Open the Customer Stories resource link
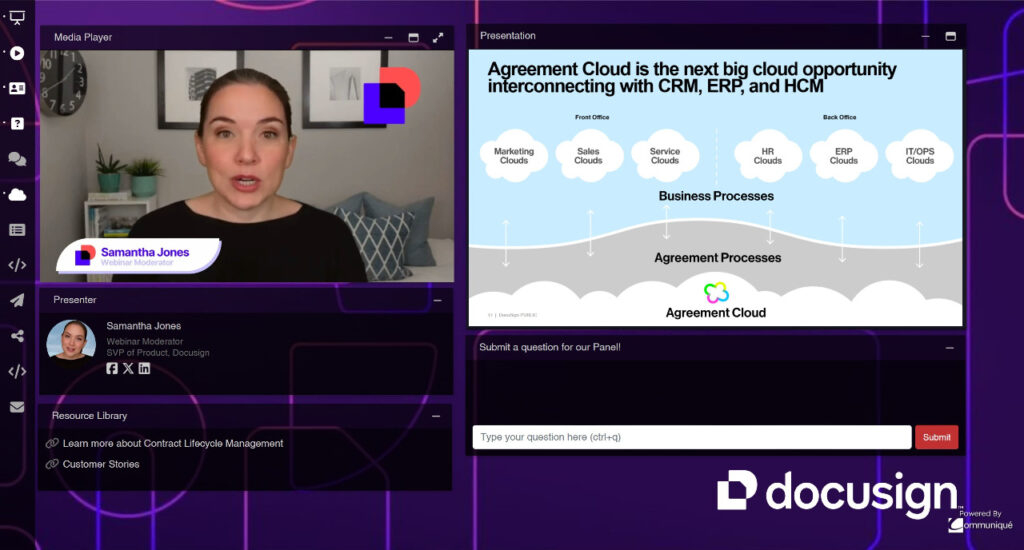Image resolution: width=1024 pixels, height=550 pixels. click(x=101, y=464)
